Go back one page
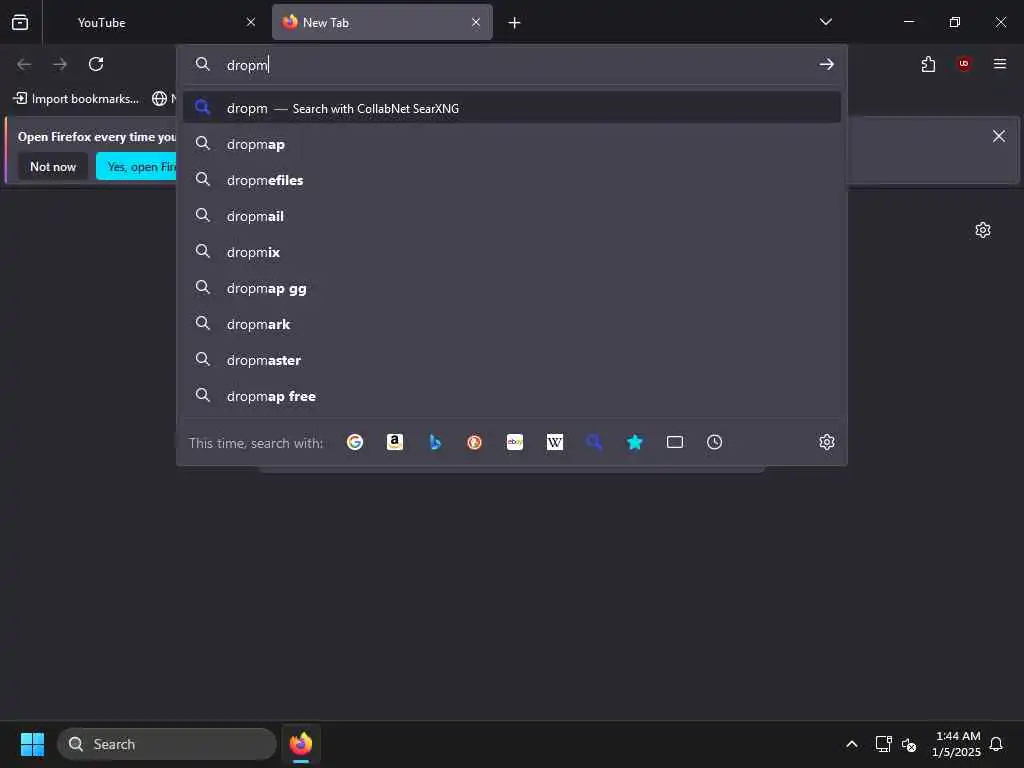The image size is (1024, 768). coord(24,64)
